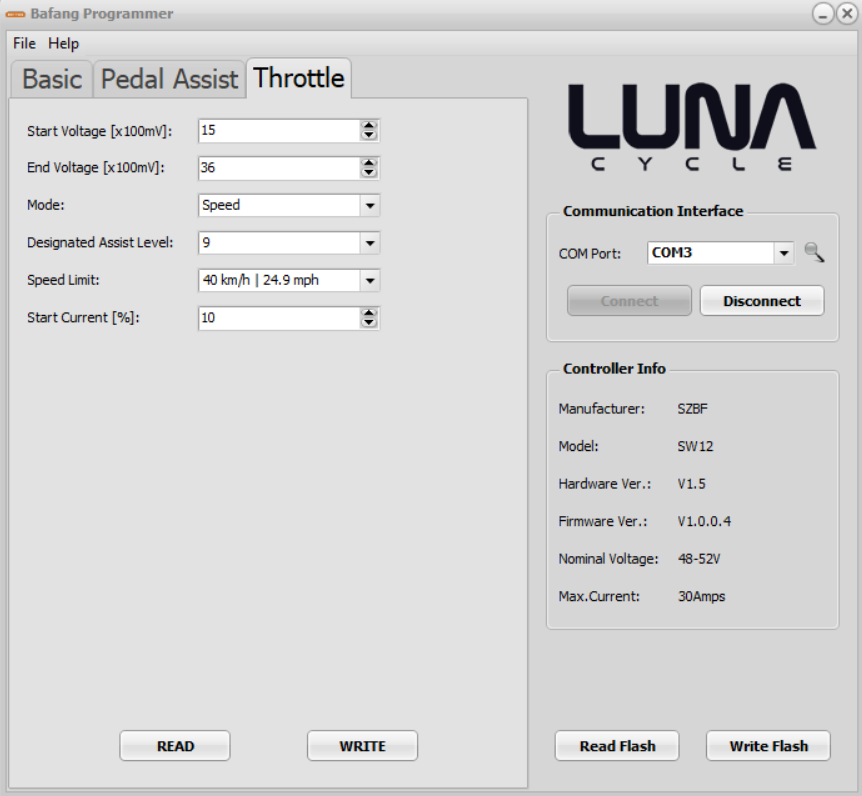Switch to the Pedal Assist tab
Image resolution: width=862 pixels, height=796 pixels.
170,79
